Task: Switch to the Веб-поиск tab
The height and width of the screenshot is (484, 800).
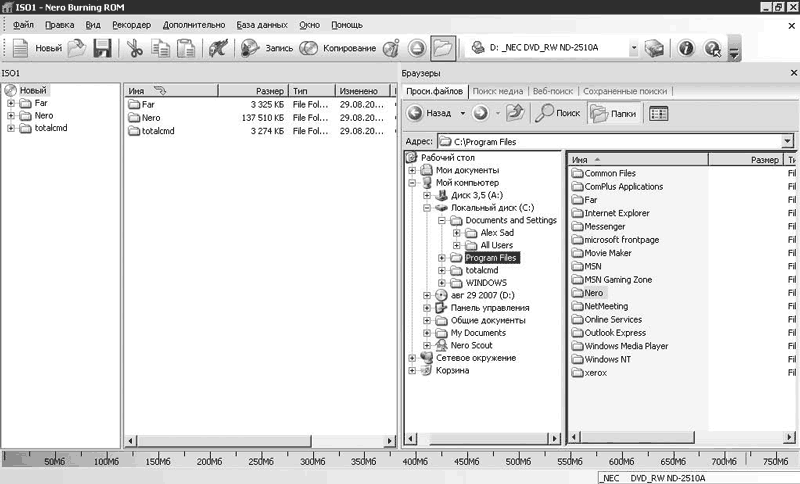Action: point(553,91)
